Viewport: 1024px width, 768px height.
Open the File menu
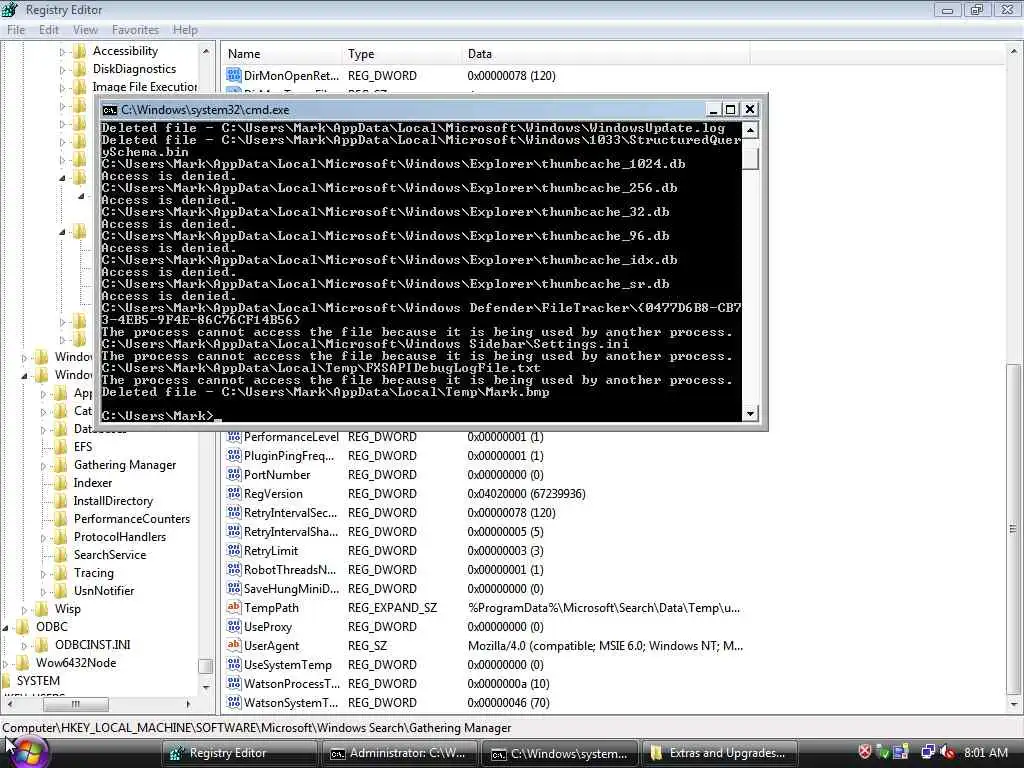(x=16, y=30)
